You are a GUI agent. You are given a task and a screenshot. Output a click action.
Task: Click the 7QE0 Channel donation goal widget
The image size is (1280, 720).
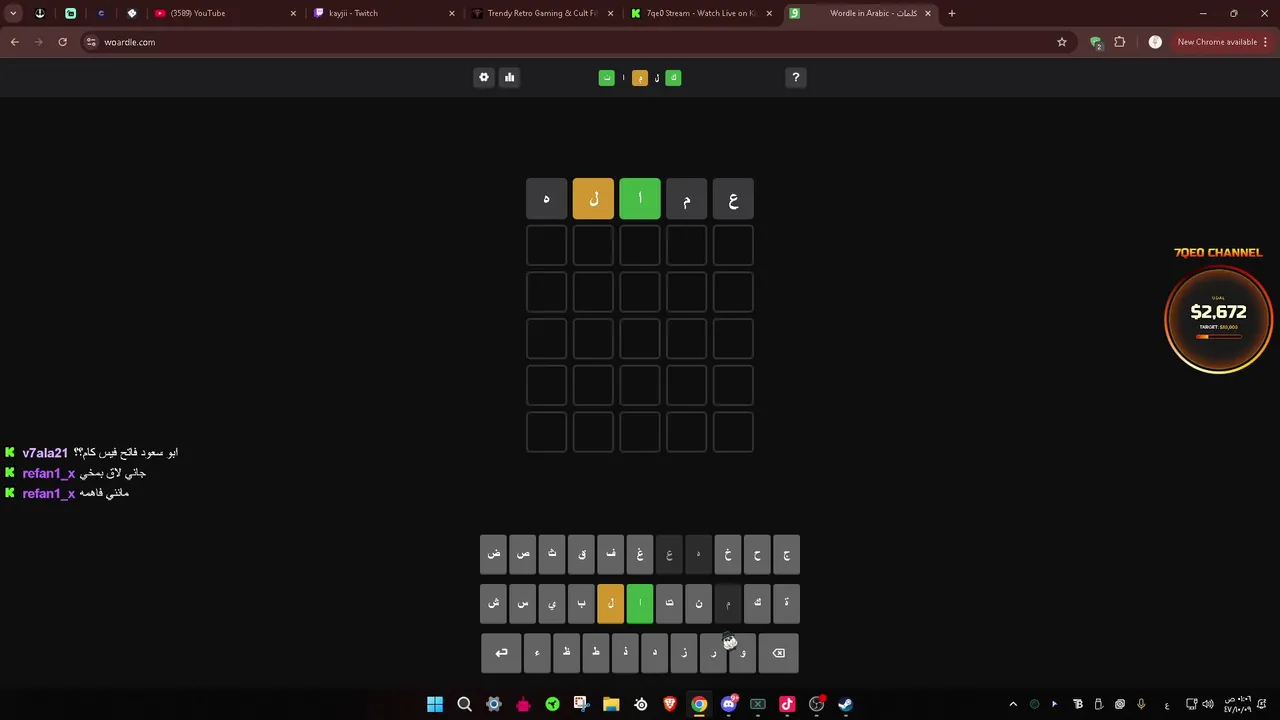(x=1218, y=311)
